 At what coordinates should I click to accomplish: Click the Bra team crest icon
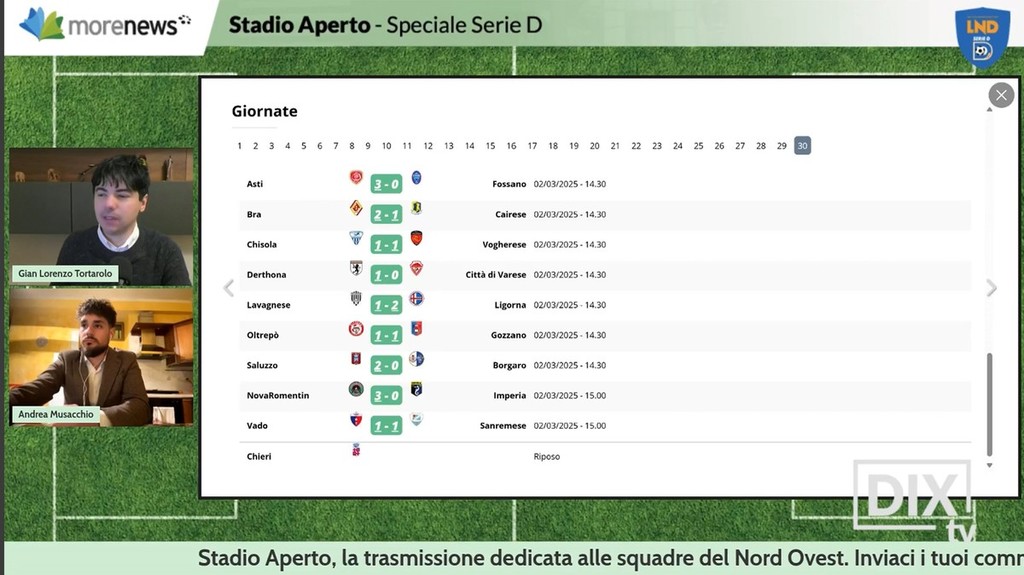(356, 208)
